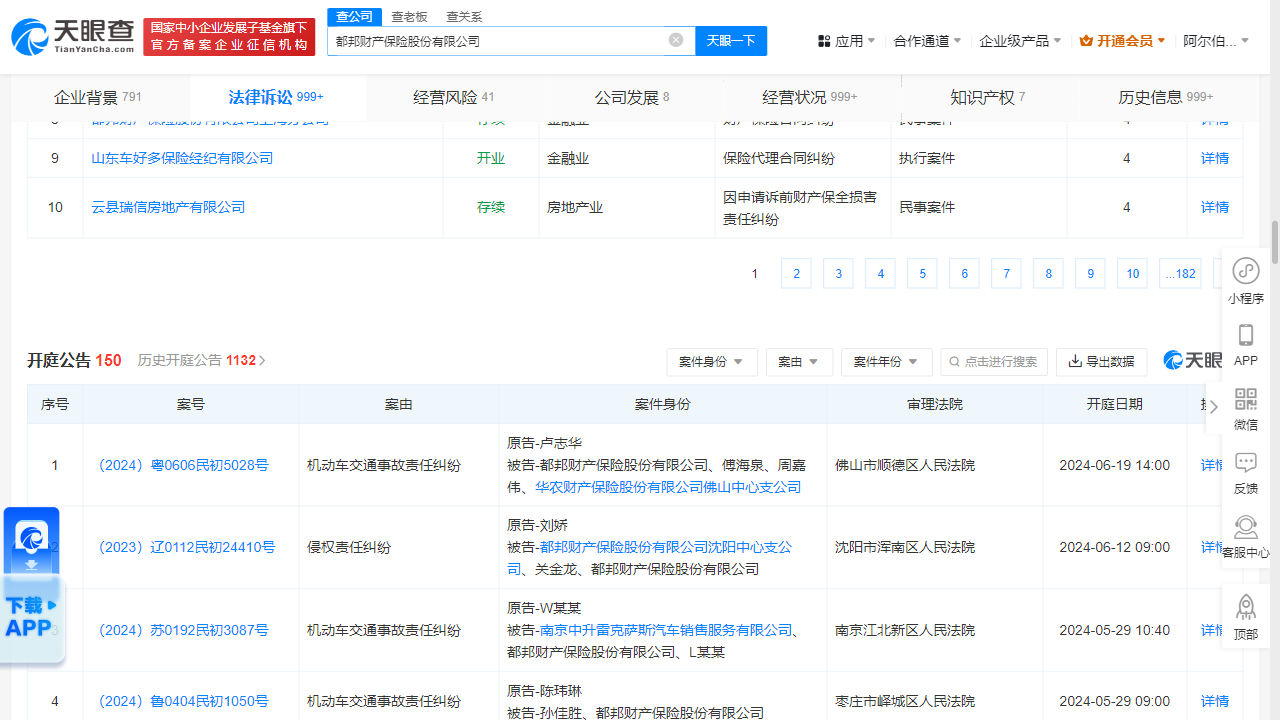Show the 微信 WeChat QR code icon
Image resolution: width=1280 pixels, height=720 pixels.
(1245, 410)
